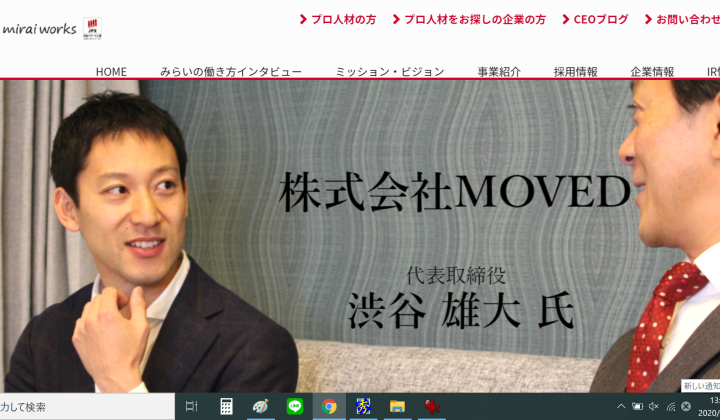The width and height of the screenshot is (720, 420).
Task: Open the お問い合わせ link
Action: tap(682, 19)
